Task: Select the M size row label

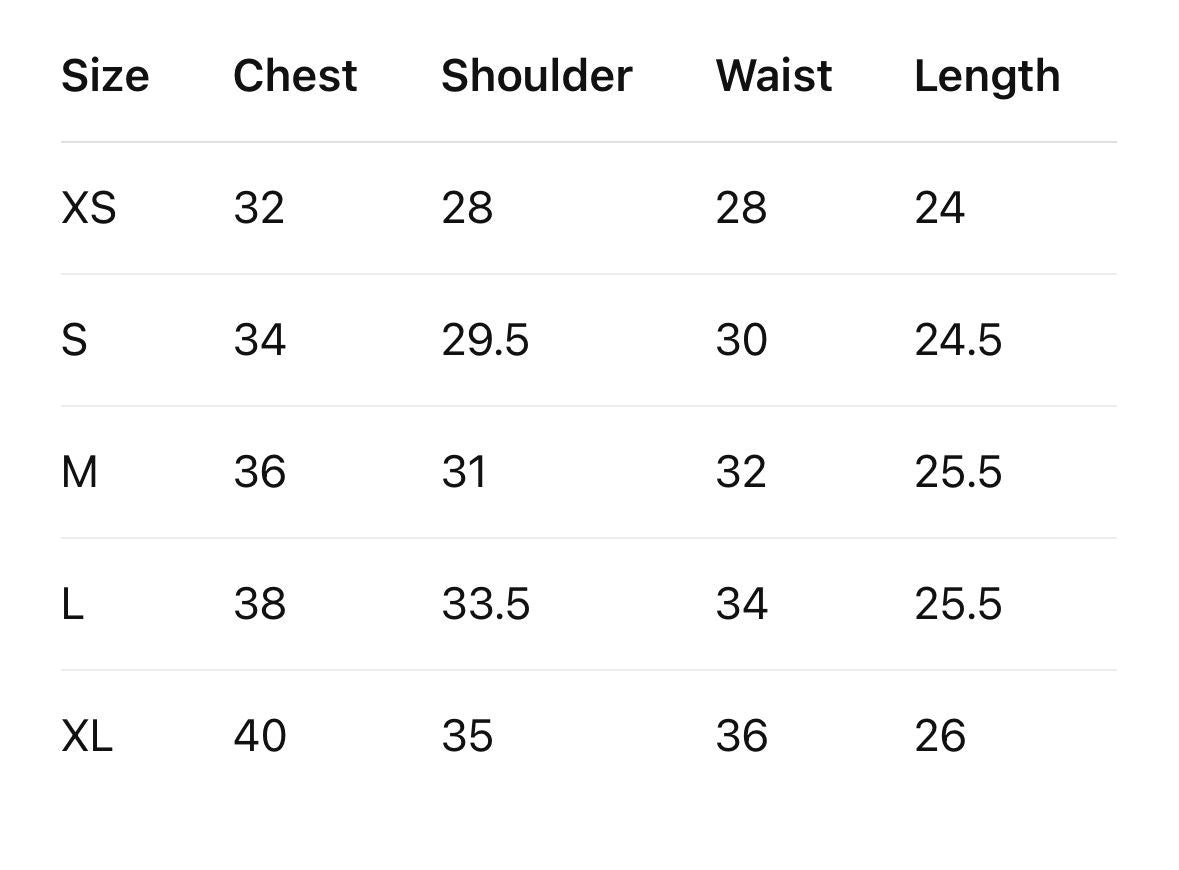Action: coord(80,472)
